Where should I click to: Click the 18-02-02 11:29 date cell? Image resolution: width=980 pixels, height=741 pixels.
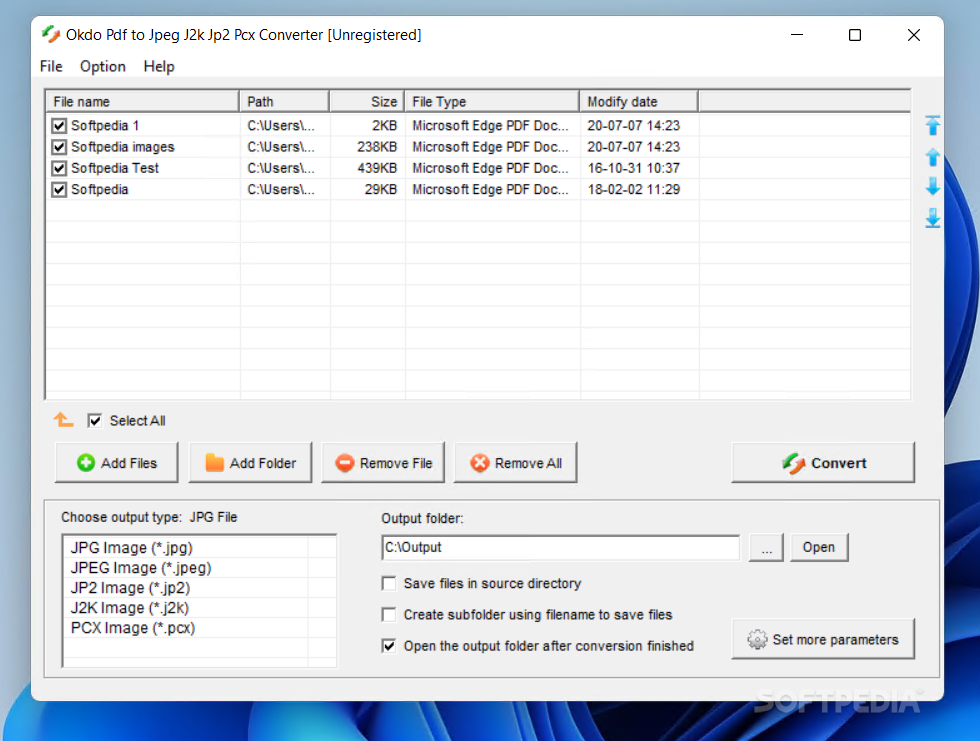(x=634, y=189)
